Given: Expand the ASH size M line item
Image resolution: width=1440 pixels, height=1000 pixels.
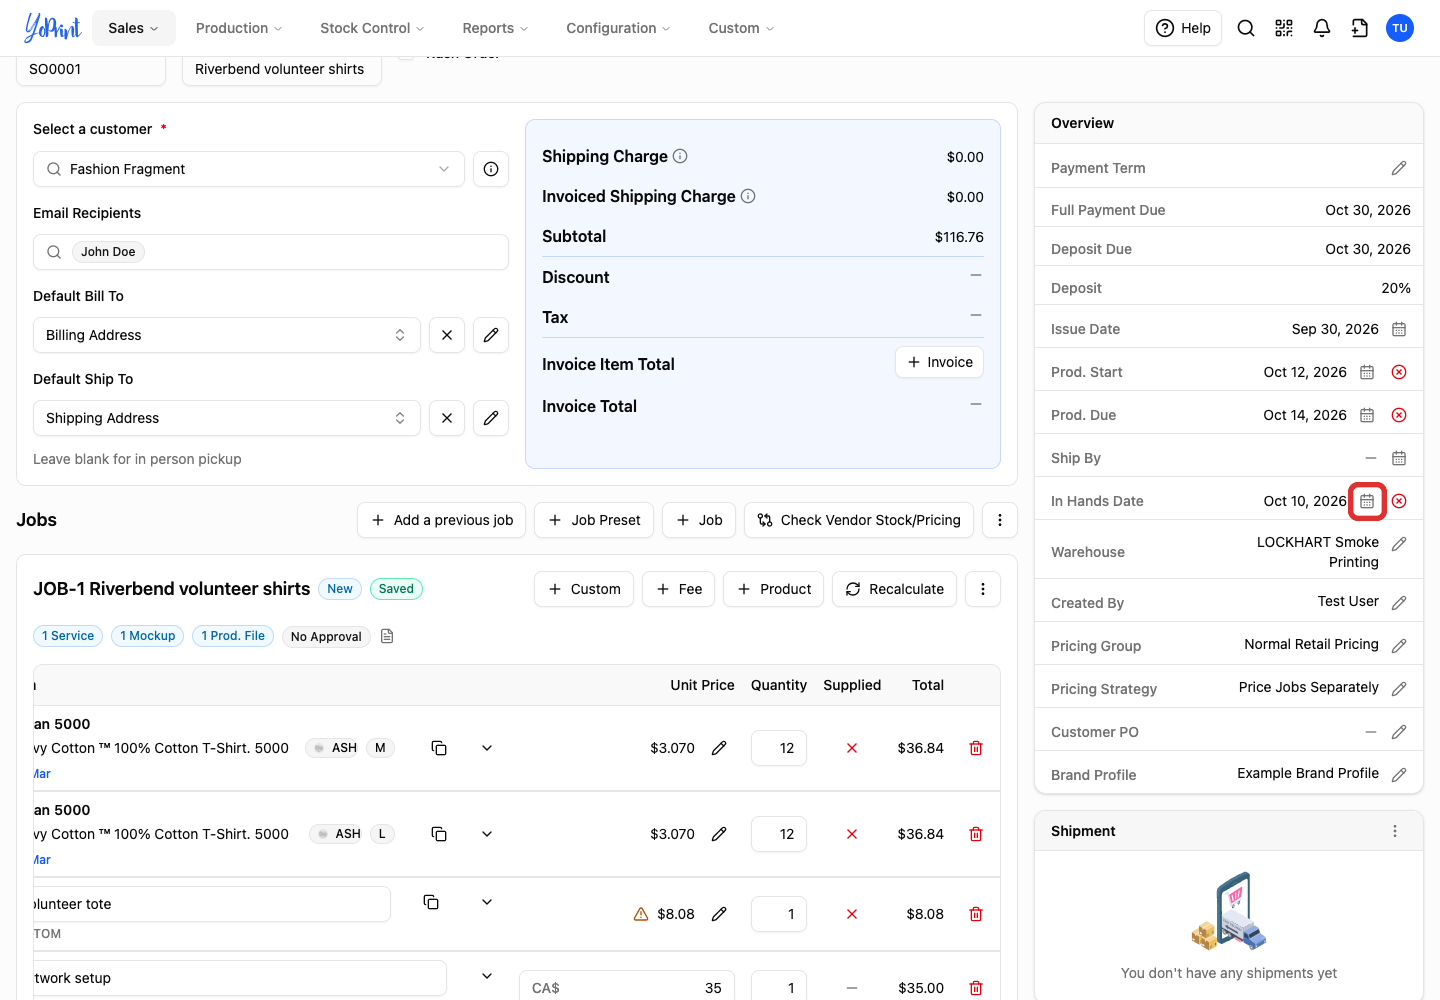Looking at the screenshot, I should (x=487, y=748).
